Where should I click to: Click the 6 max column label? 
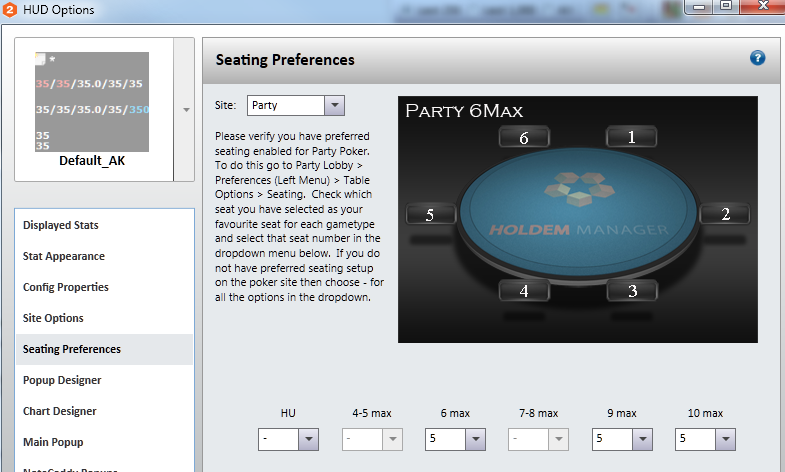(x=455, y=413)
